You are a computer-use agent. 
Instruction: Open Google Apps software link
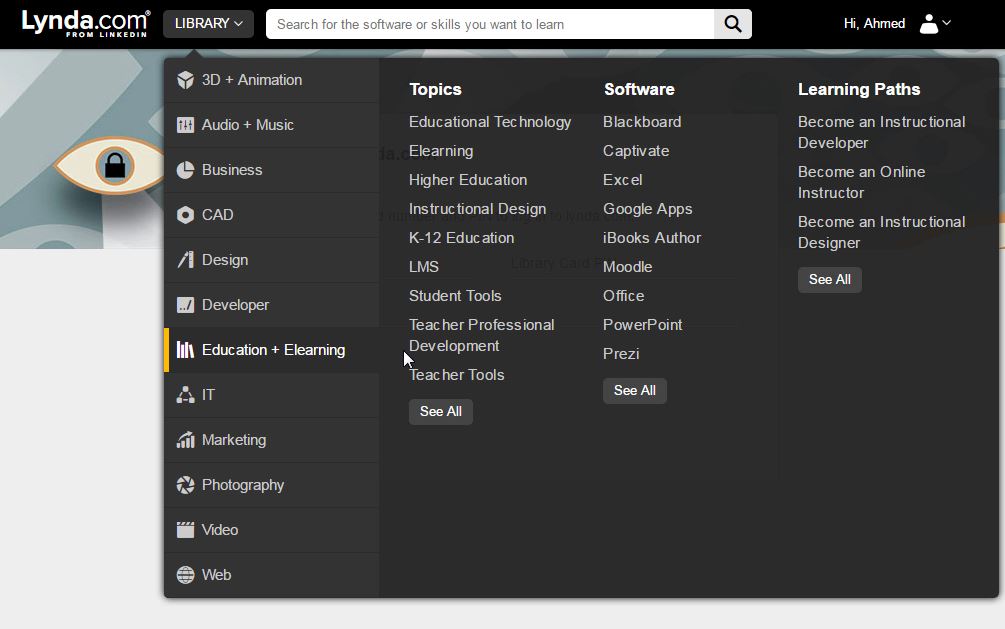tap(647, 208)
